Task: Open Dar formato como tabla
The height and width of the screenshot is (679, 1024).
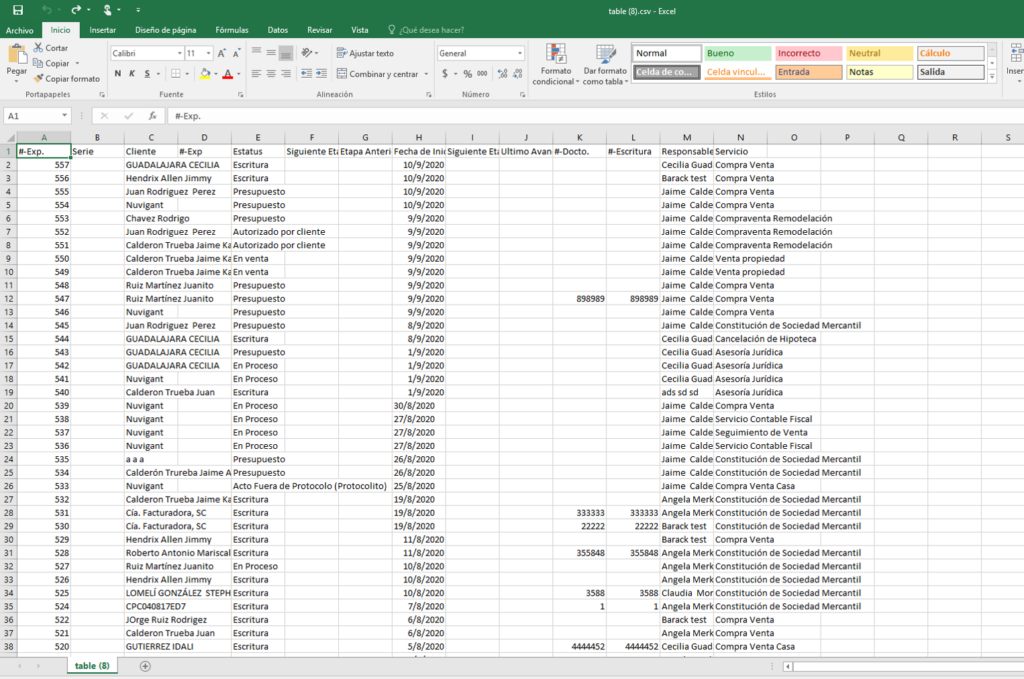Action: [605, 64]
